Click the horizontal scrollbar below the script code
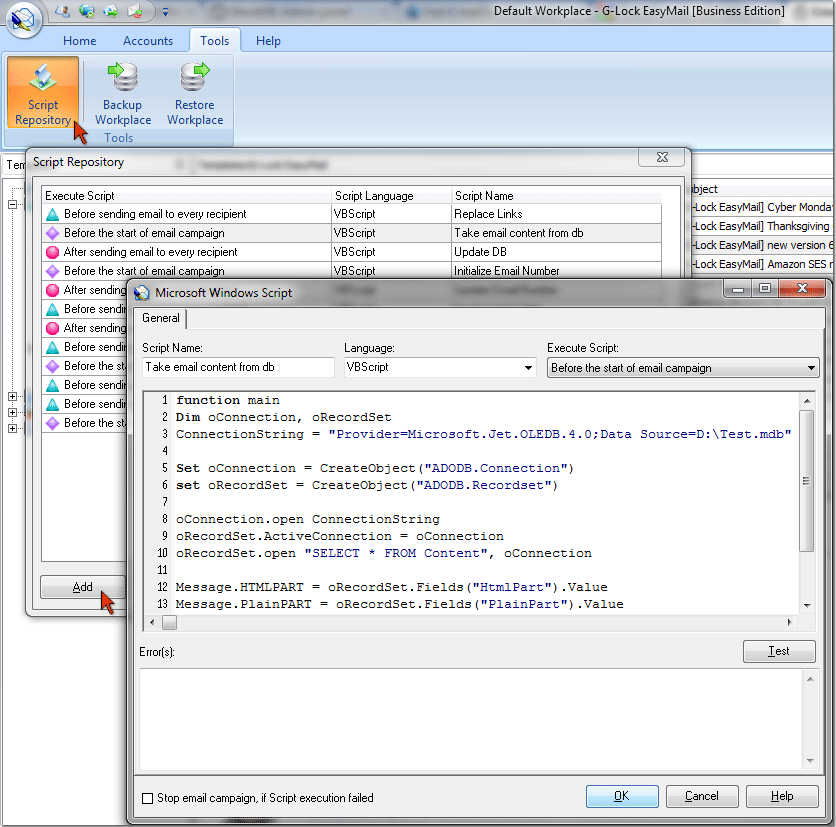This screenshot has width=836, height=827. coord(400,622)
